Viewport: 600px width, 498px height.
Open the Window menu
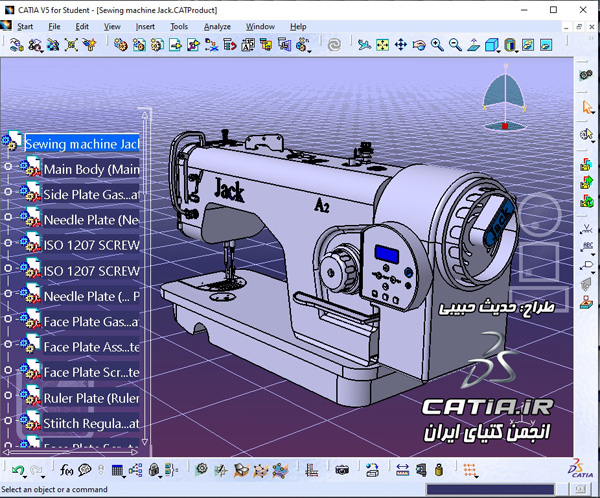pos(260,26)
